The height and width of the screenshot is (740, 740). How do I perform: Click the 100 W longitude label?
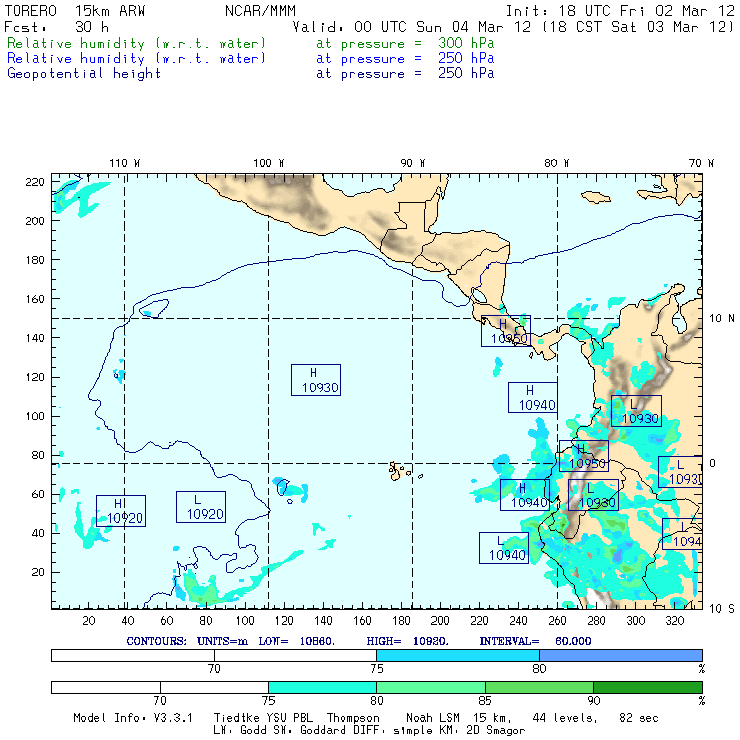tap(269, 163)
